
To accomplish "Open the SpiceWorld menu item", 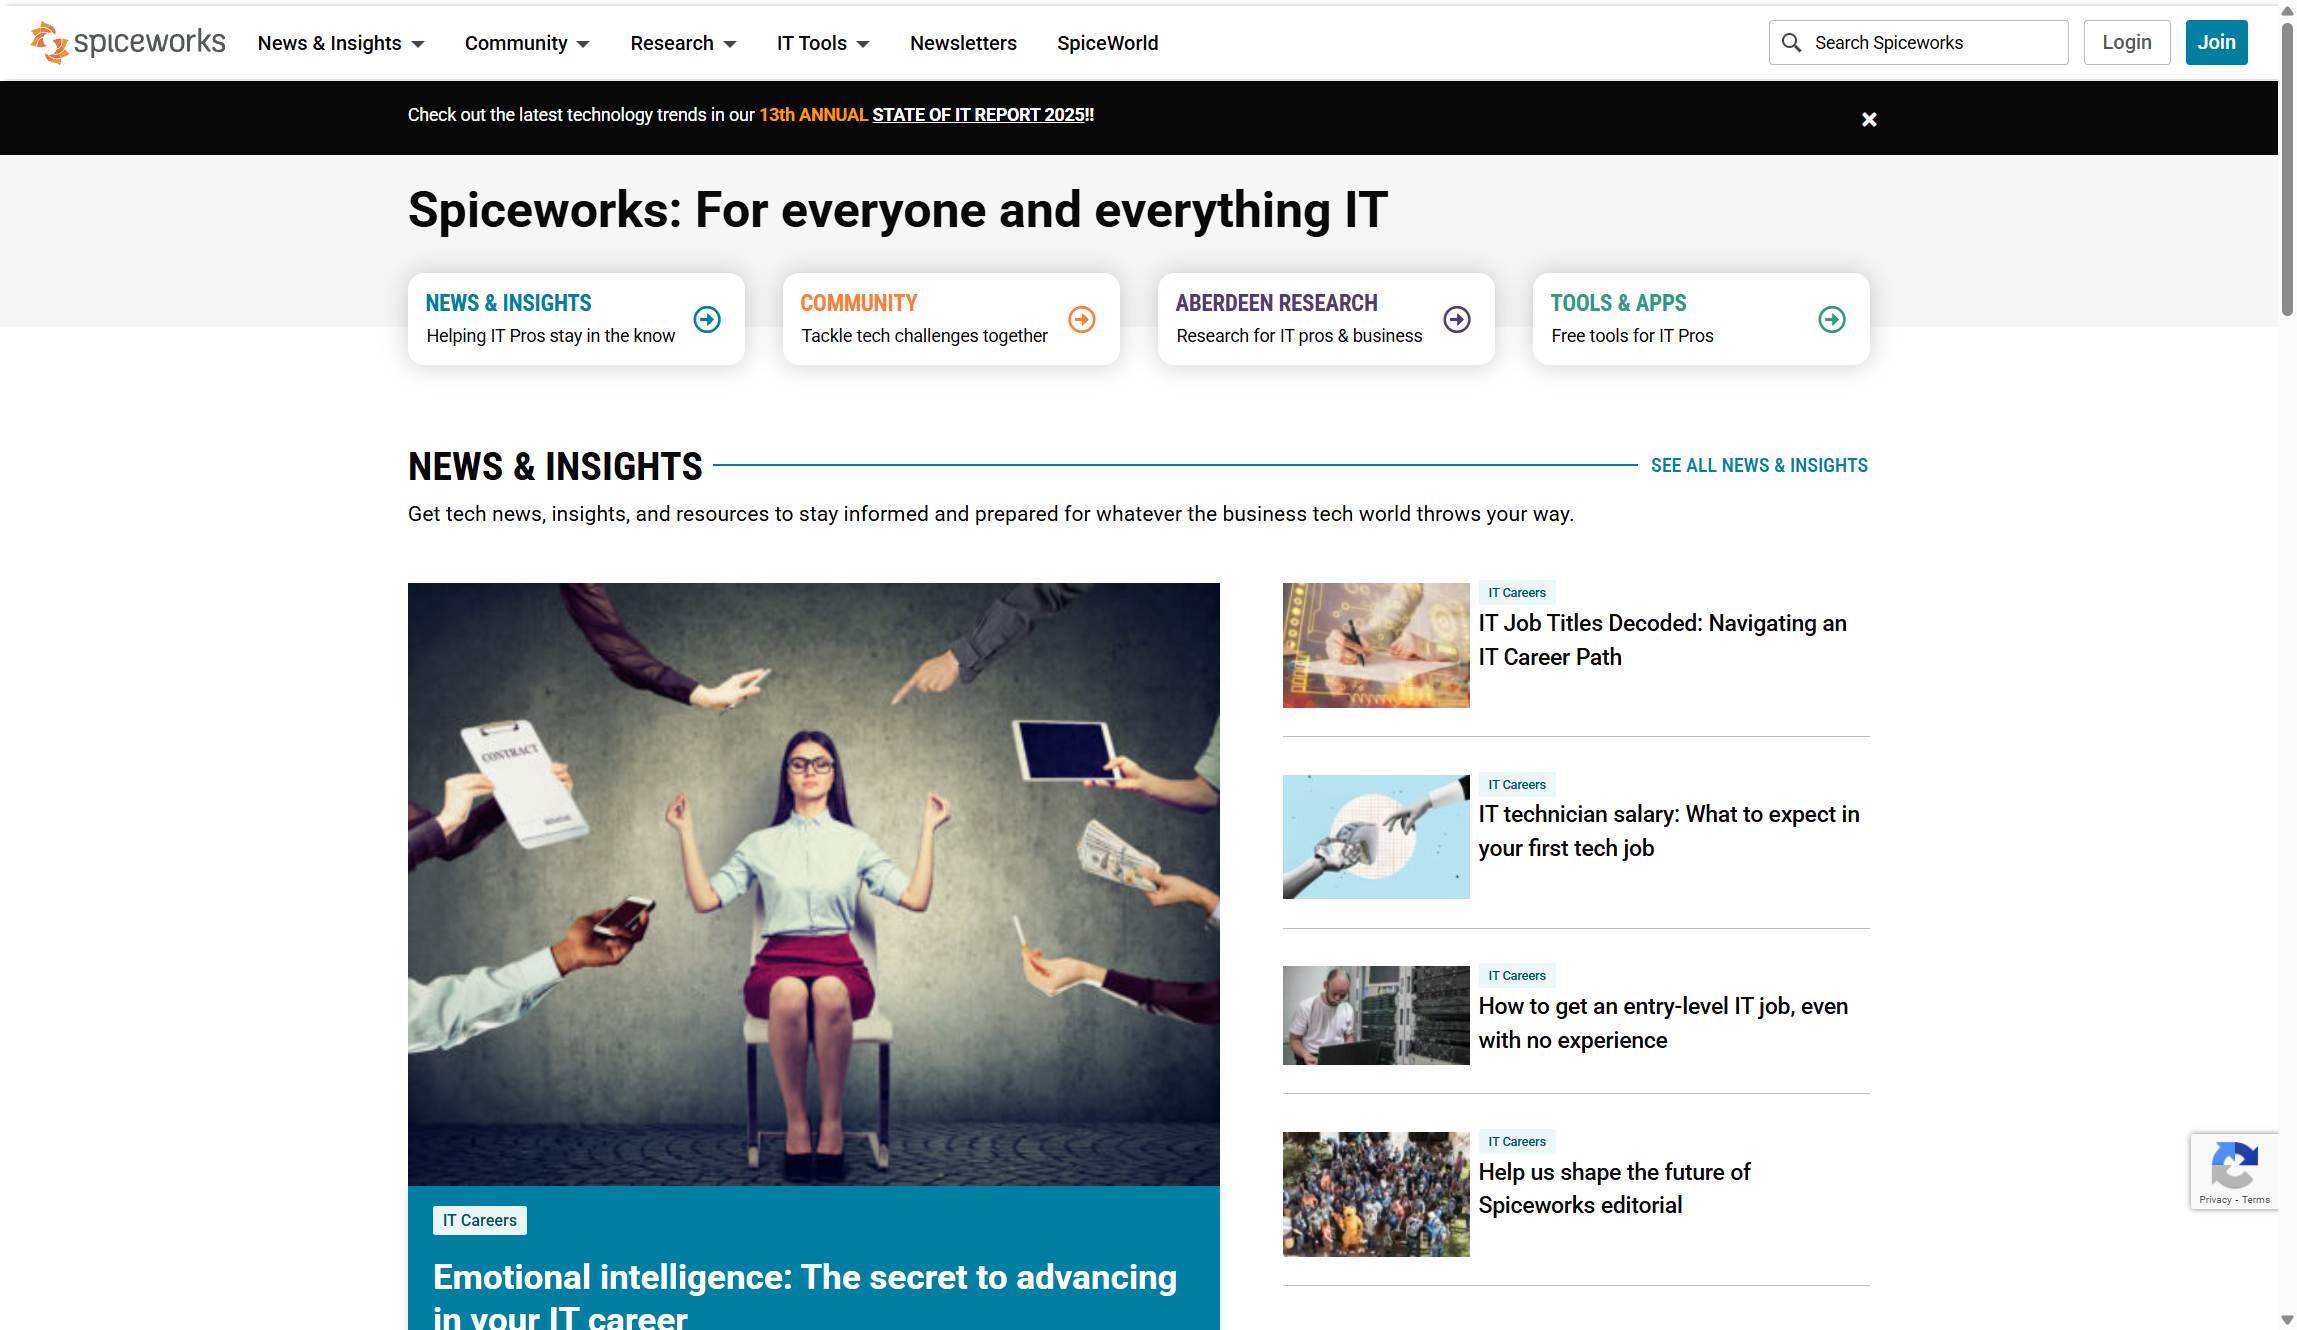I will click(1107, 43).
